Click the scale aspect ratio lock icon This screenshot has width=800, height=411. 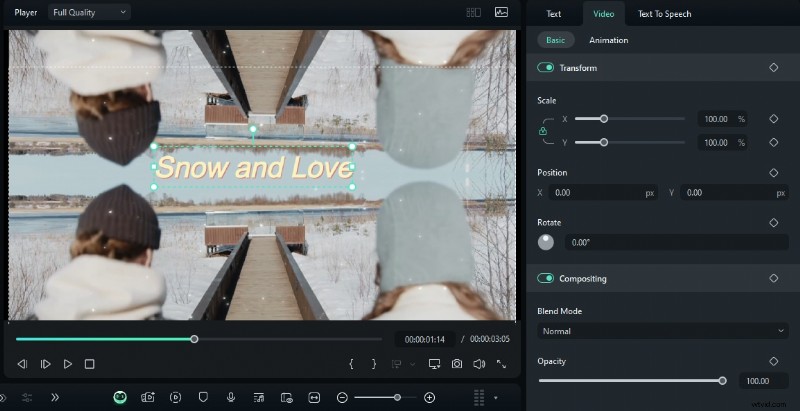pos(543,131)
